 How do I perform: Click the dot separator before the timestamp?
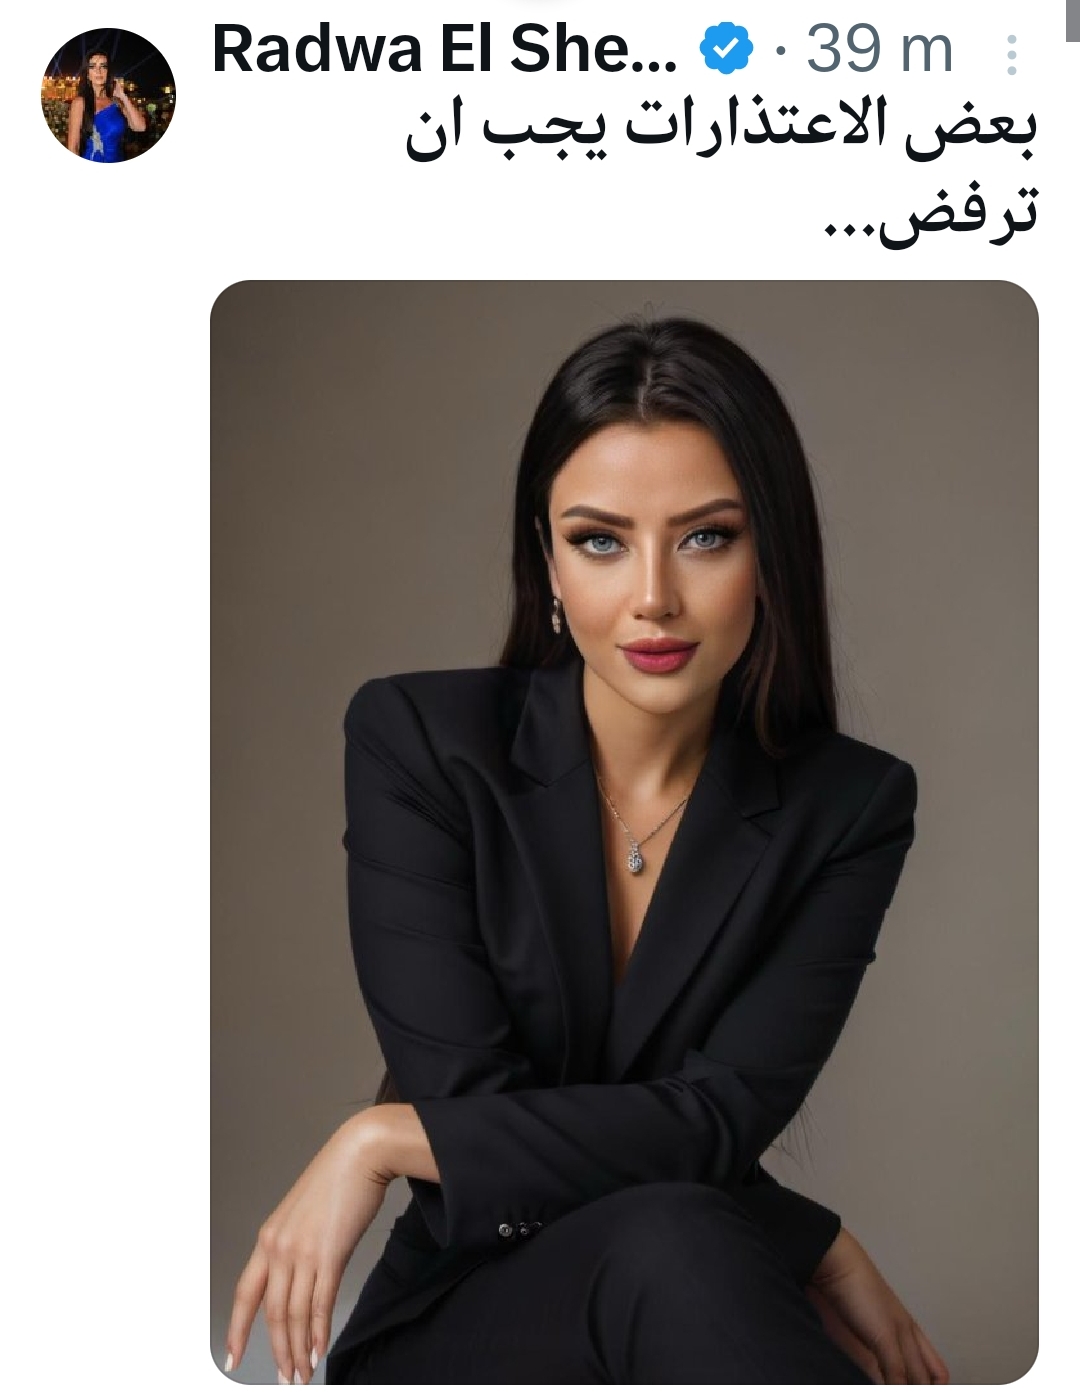click(x=781, y=53)
